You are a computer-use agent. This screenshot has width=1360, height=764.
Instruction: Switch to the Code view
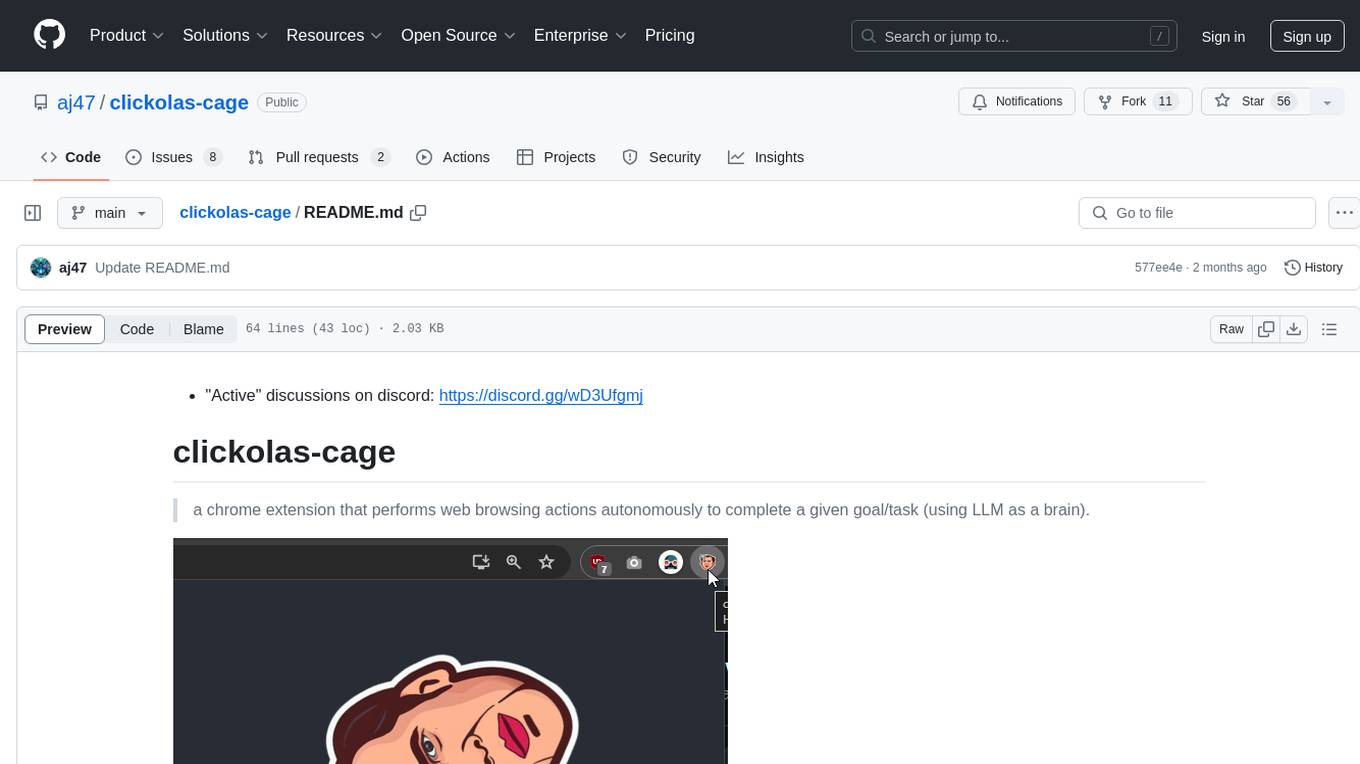point(137,329)
